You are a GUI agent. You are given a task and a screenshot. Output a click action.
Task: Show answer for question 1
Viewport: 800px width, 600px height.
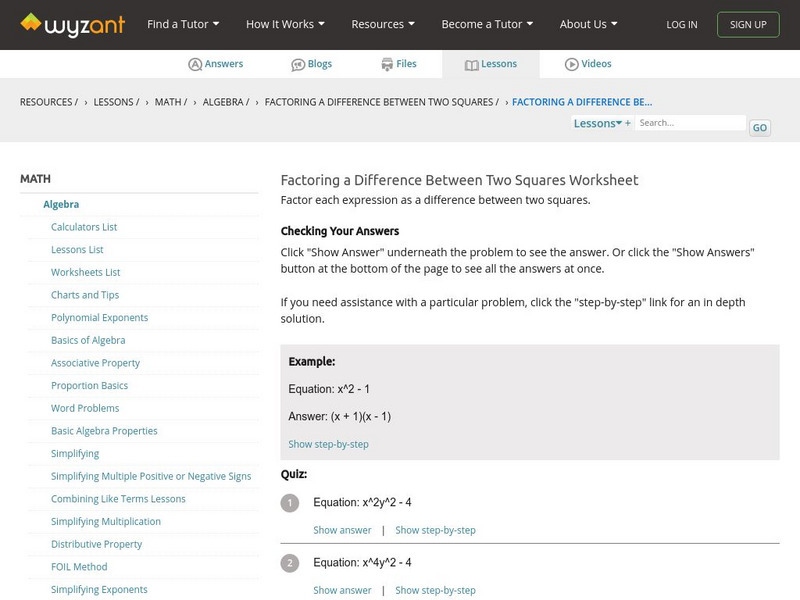pos(342,530)
